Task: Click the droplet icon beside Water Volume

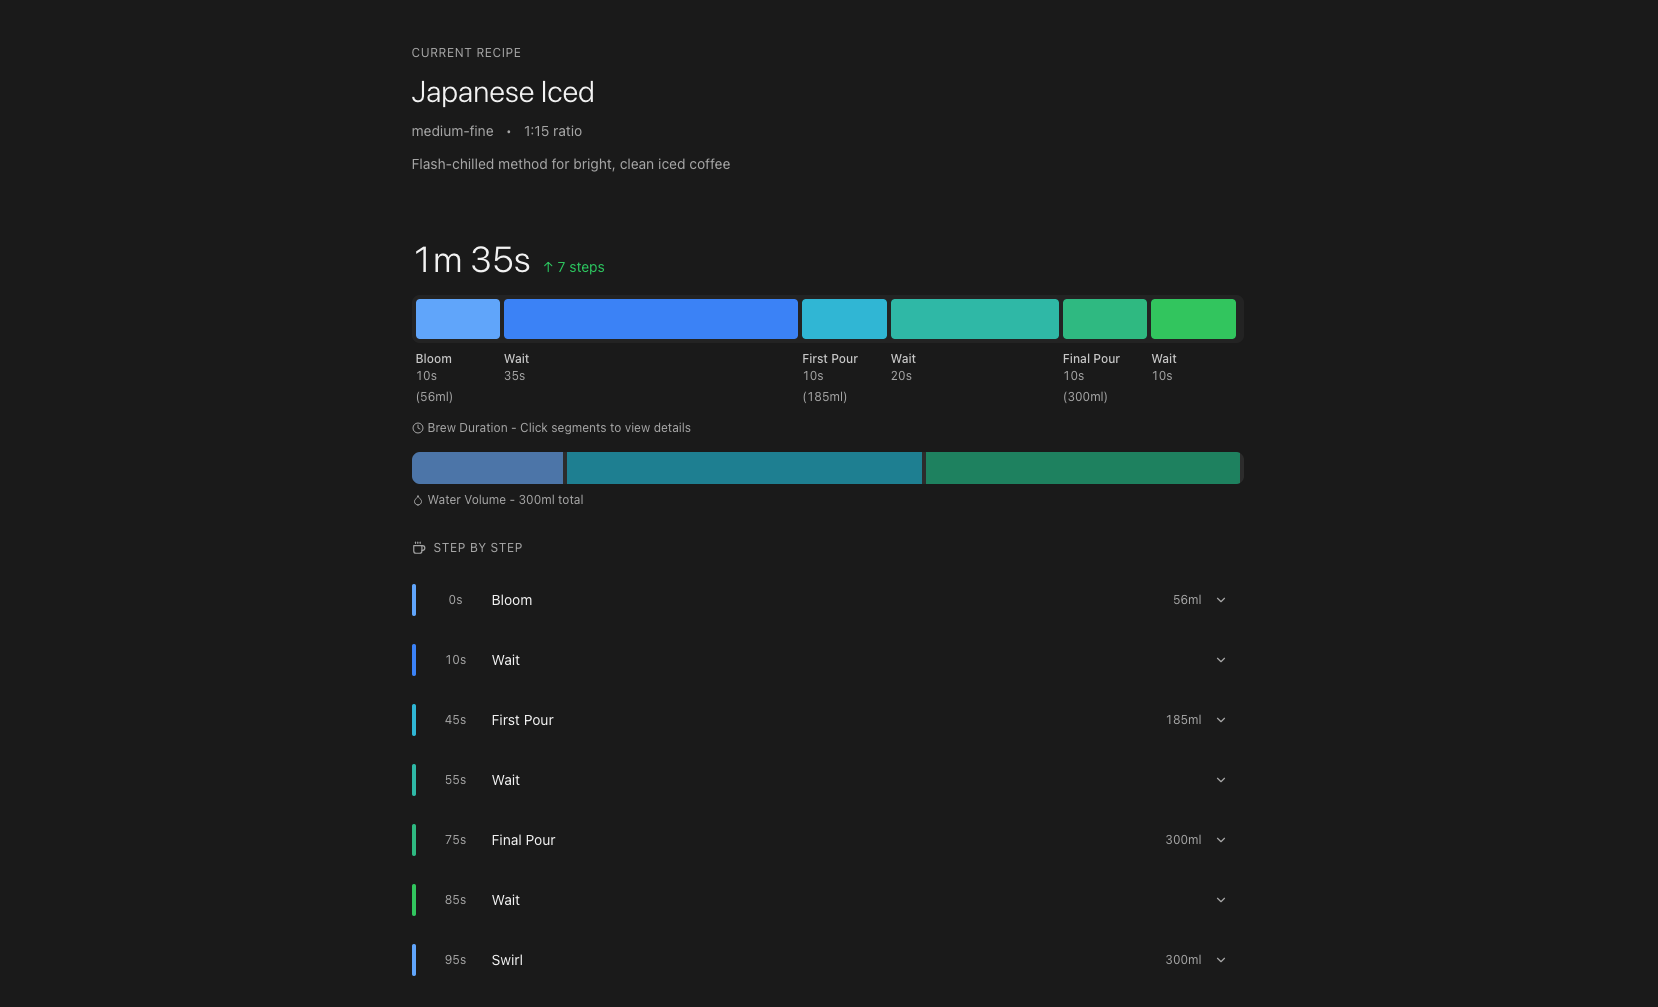Action: click(418, 500)
